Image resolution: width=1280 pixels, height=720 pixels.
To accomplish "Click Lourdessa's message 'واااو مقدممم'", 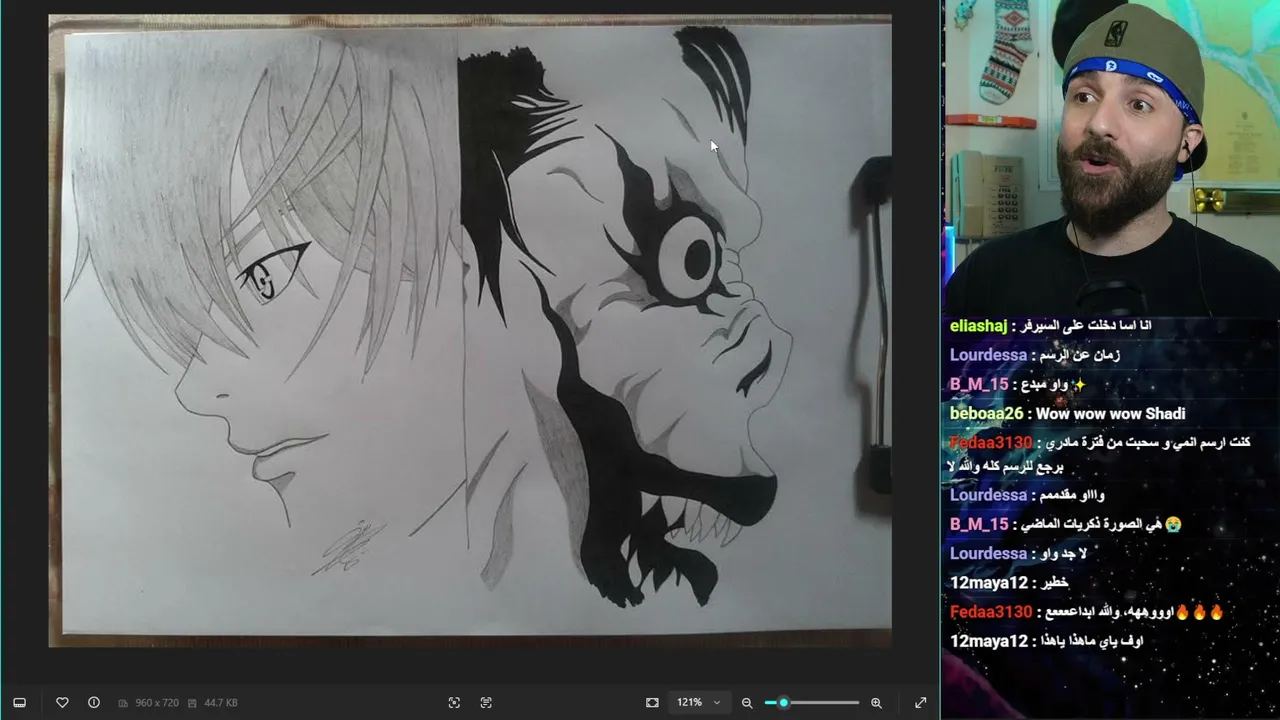I will pos(1072,496).
